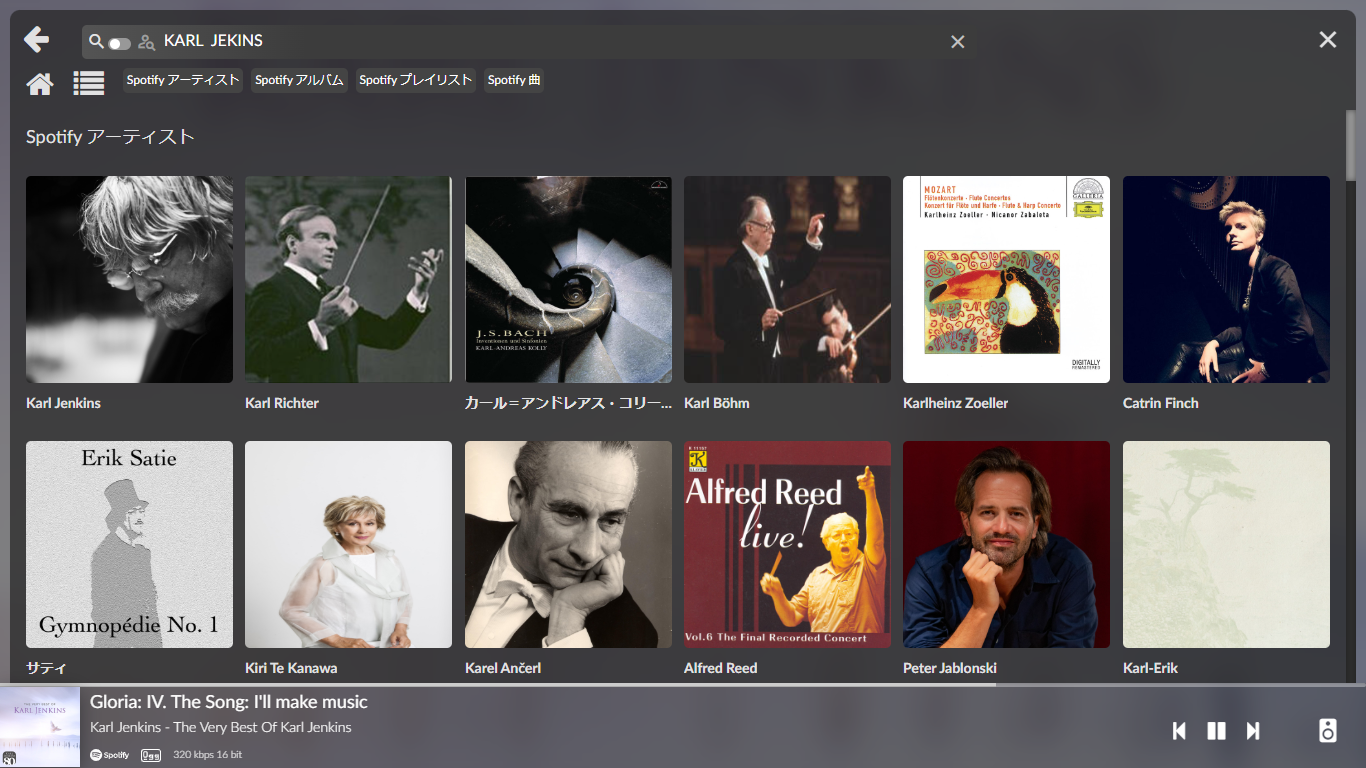Screen dimensions: 1366x768
Task: Click the magnifier search icon
Action: click(96, 42)
